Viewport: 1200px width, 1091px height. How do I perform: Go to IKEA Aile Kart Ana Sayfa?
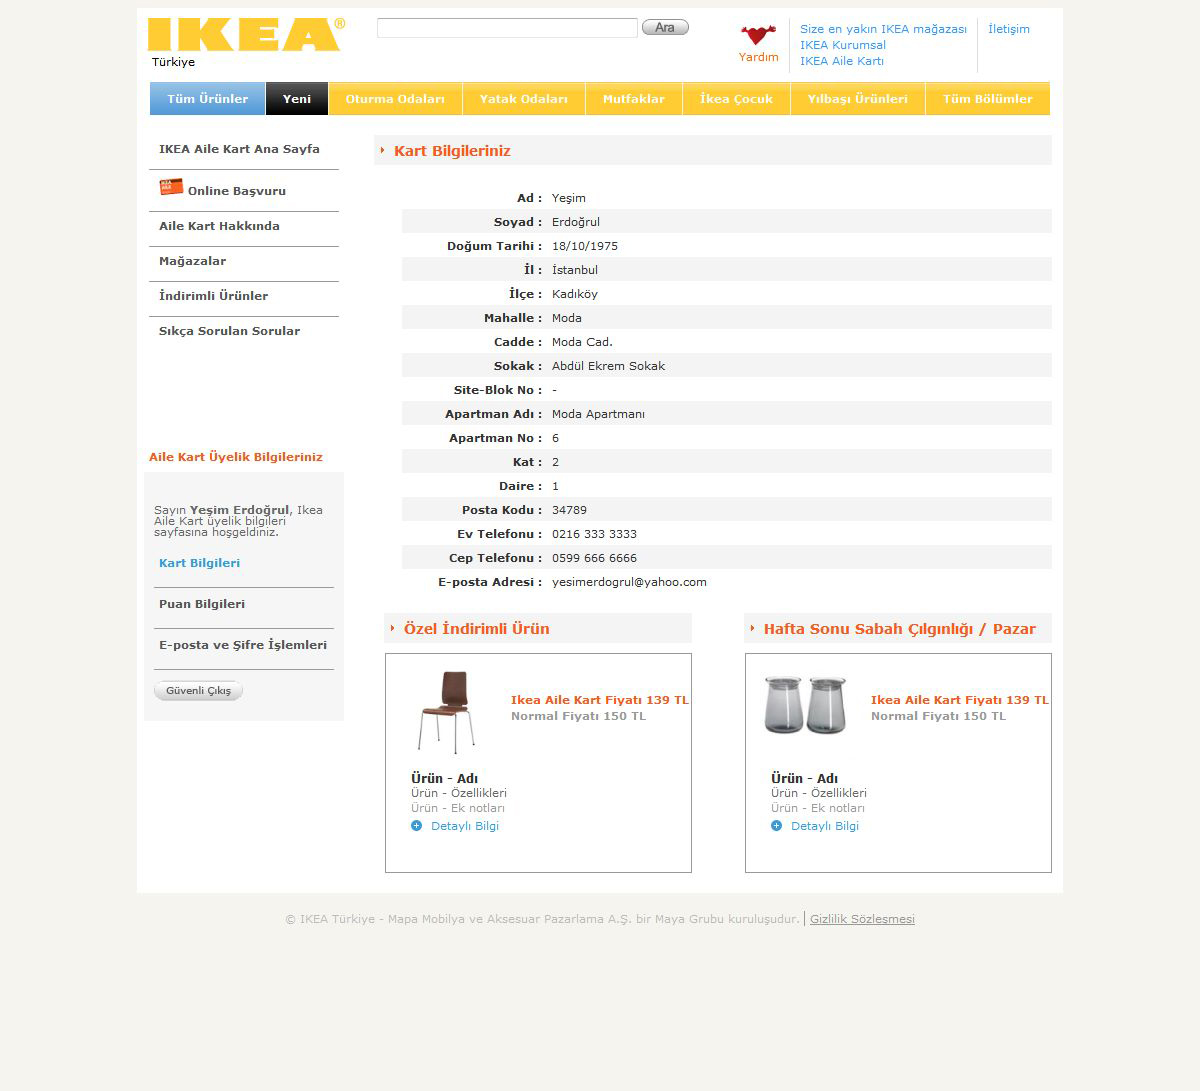(x=239, y=149)
